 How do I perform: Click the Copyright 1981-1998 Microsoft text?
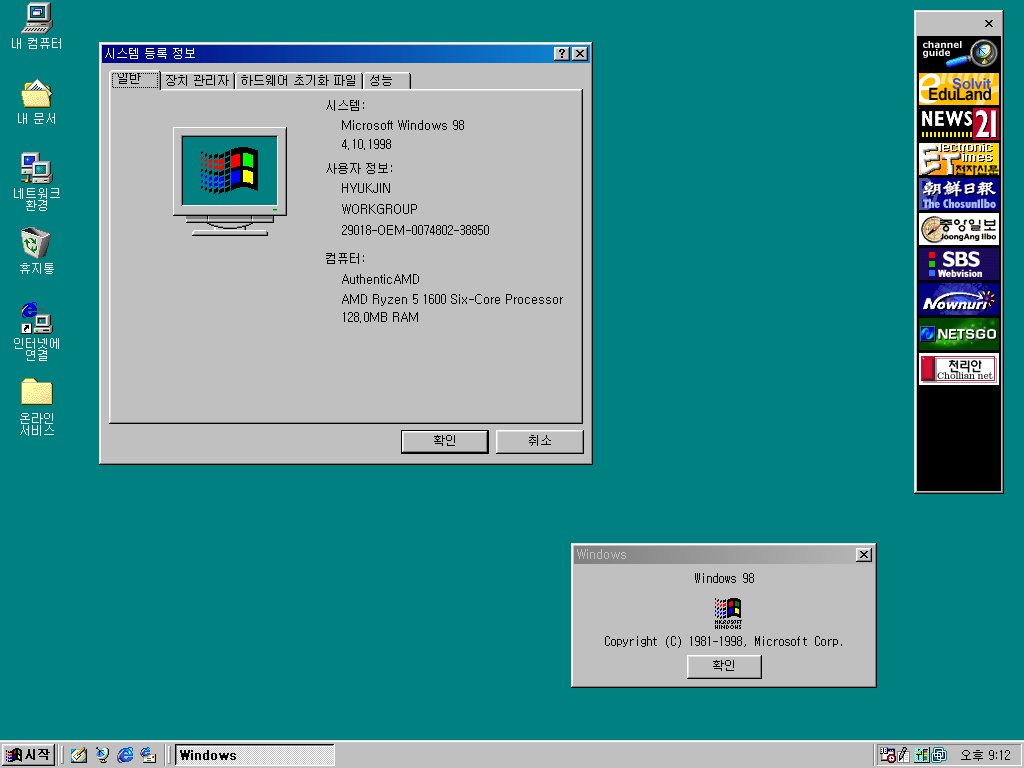pyautogui.click(x=724, y=641)
